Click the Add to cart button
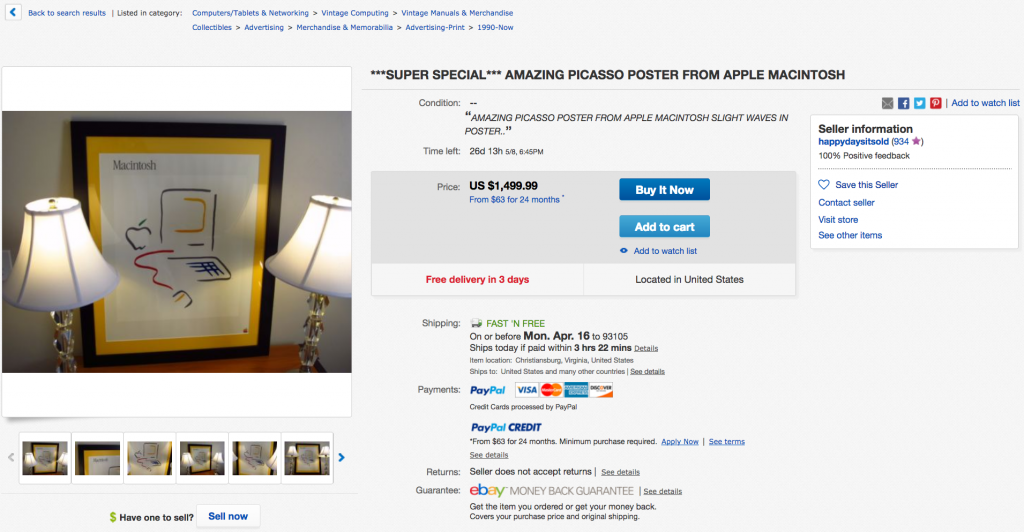The width and height of the screenshot is (1024, 532). click(664, 227)
